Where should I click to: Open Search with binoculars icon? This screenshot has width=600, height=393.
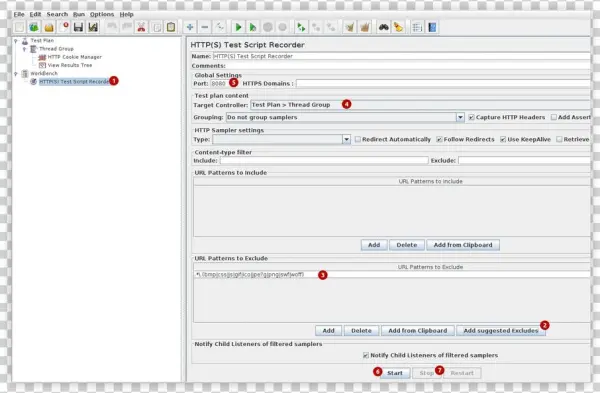click(383, 27)
